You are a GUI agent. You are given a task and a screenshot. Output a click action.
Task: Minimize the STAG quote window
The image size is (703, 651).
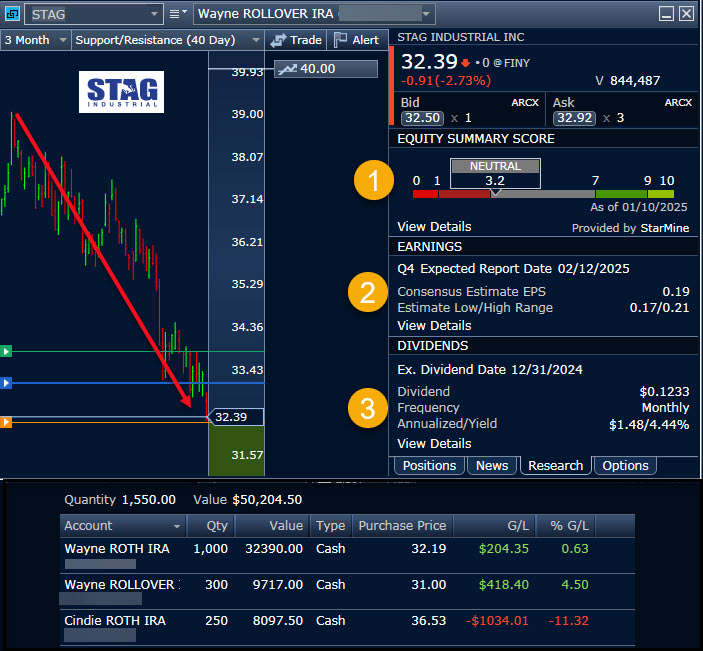[x=666, y=14]
